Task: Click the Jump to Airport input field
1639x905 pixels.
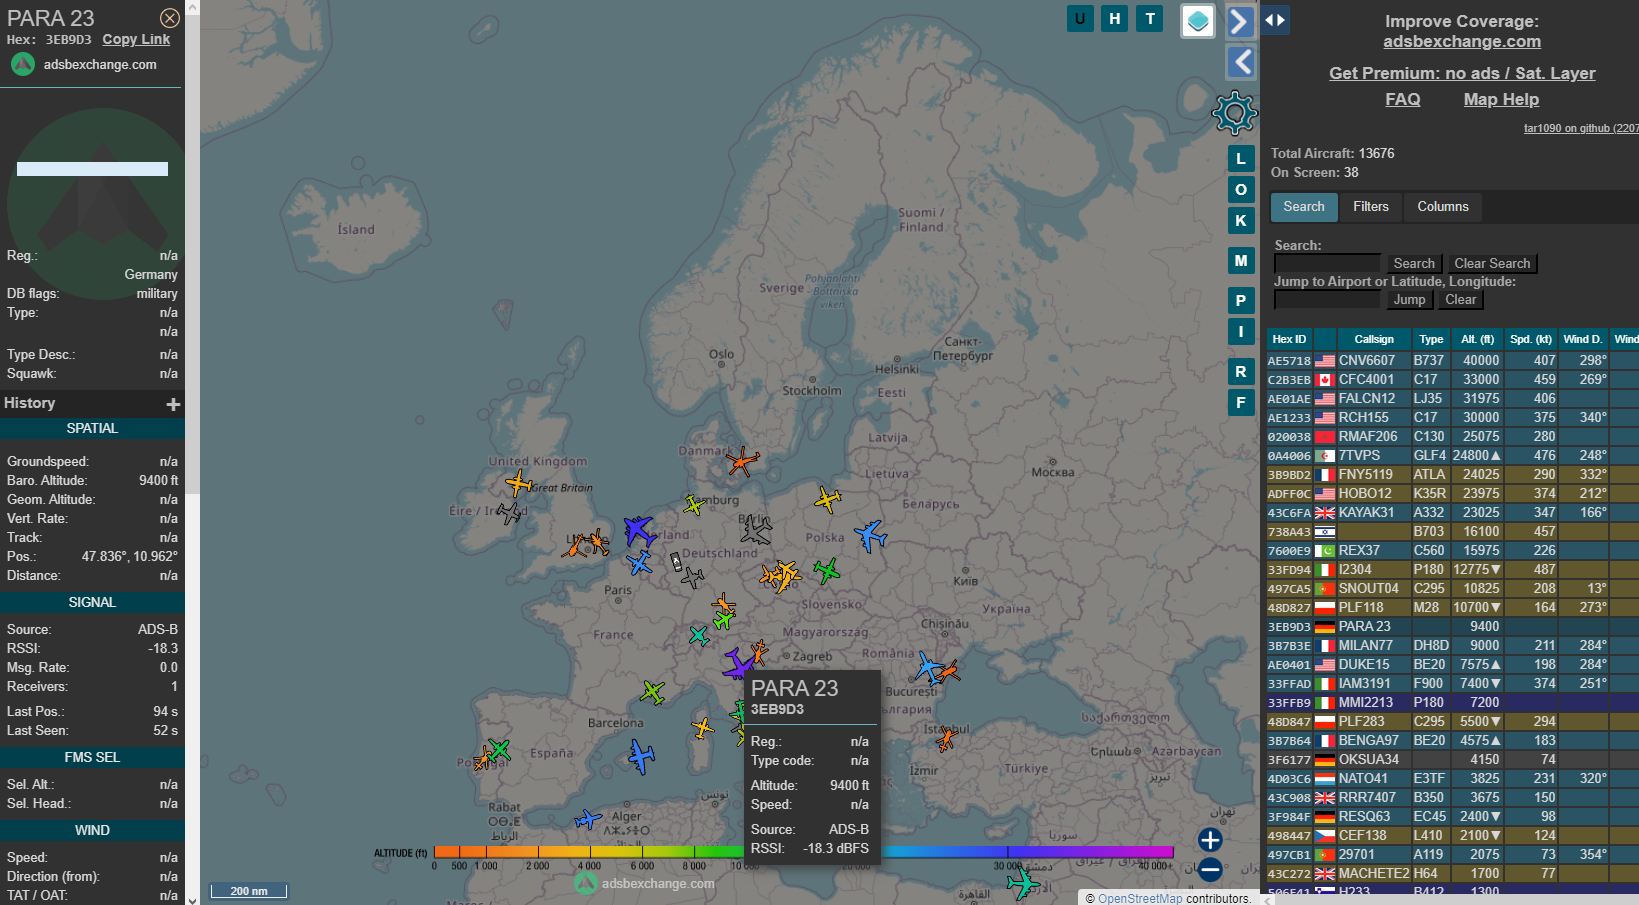Action: (1327, 299)
